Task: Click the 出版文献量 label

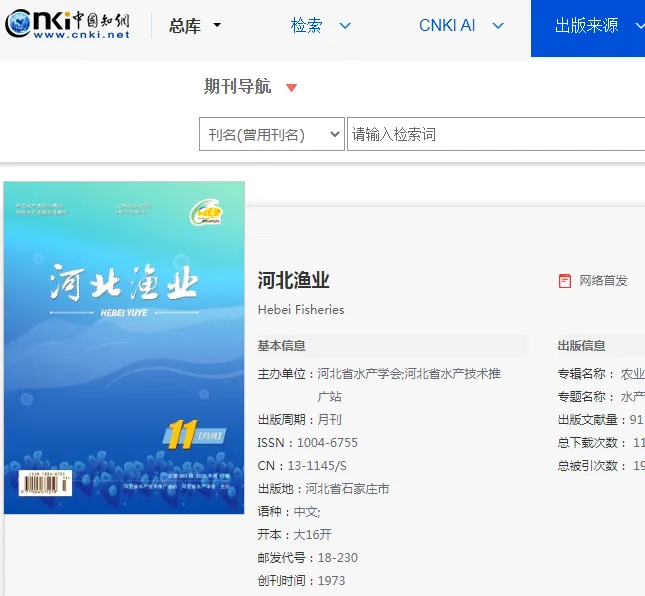Action: pos(592,420)
